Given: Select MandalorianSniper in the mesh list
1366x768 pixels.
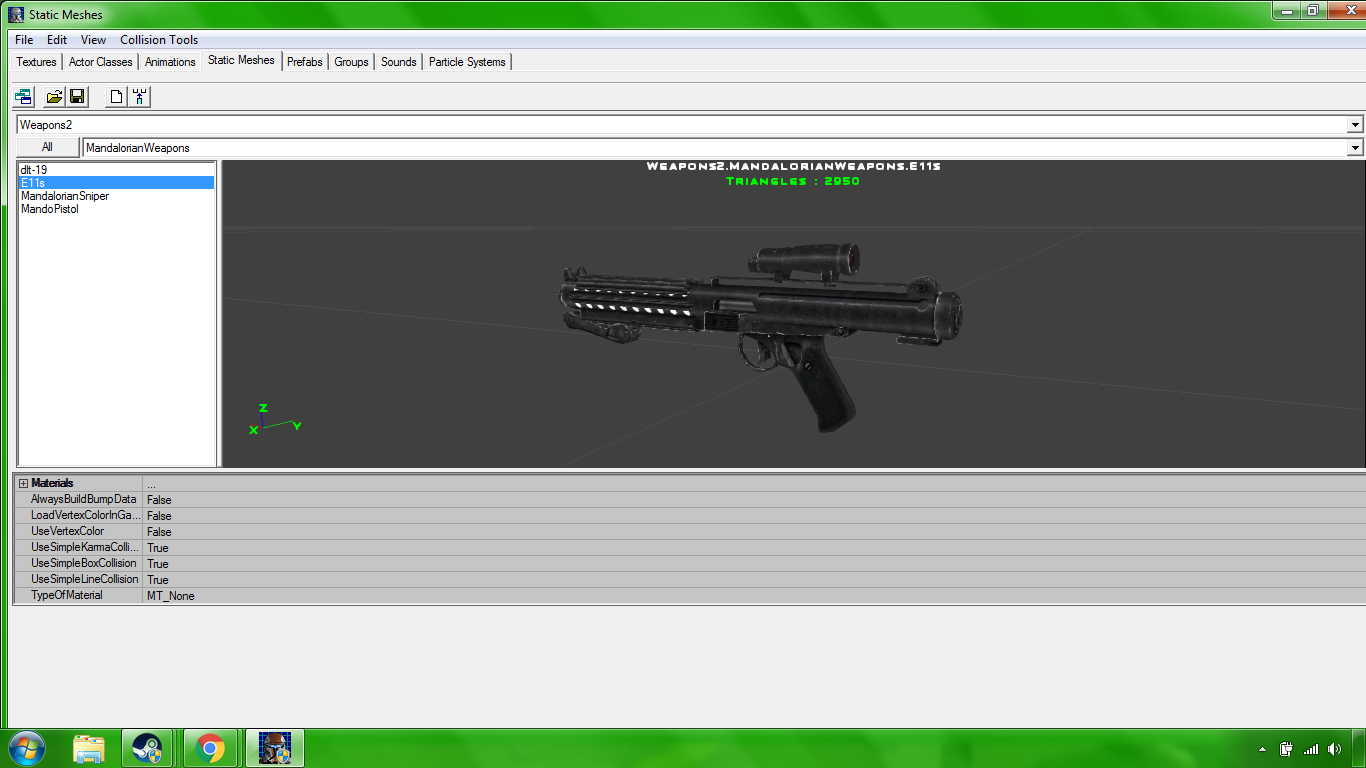Looking at the screenshot, I should 116,196.
